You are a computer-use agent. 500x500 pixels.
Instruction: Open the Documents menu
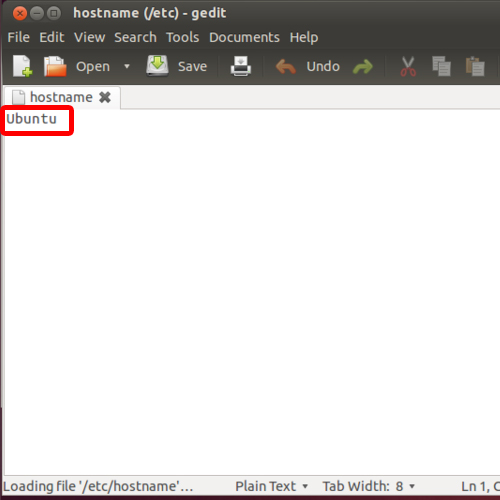click(x=244, y=37)
